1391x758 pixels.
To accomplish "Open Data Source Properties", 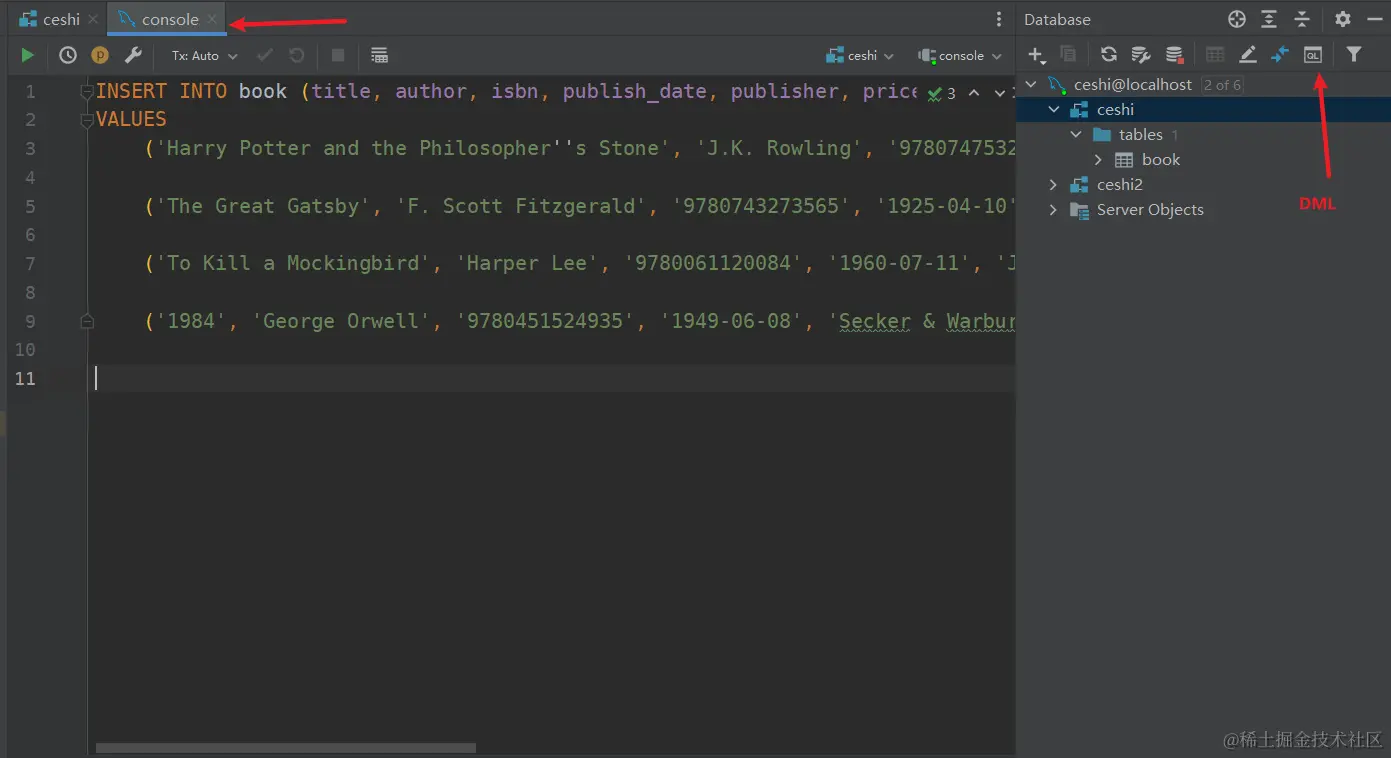I will coord(1141,55).
